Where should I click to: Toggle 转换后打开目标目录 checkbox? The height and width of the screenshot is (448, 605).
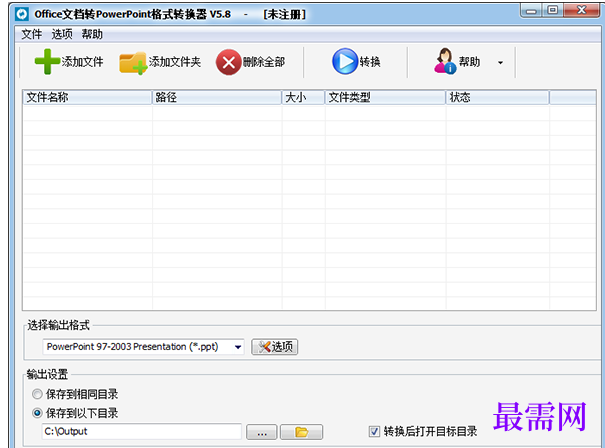374,431
